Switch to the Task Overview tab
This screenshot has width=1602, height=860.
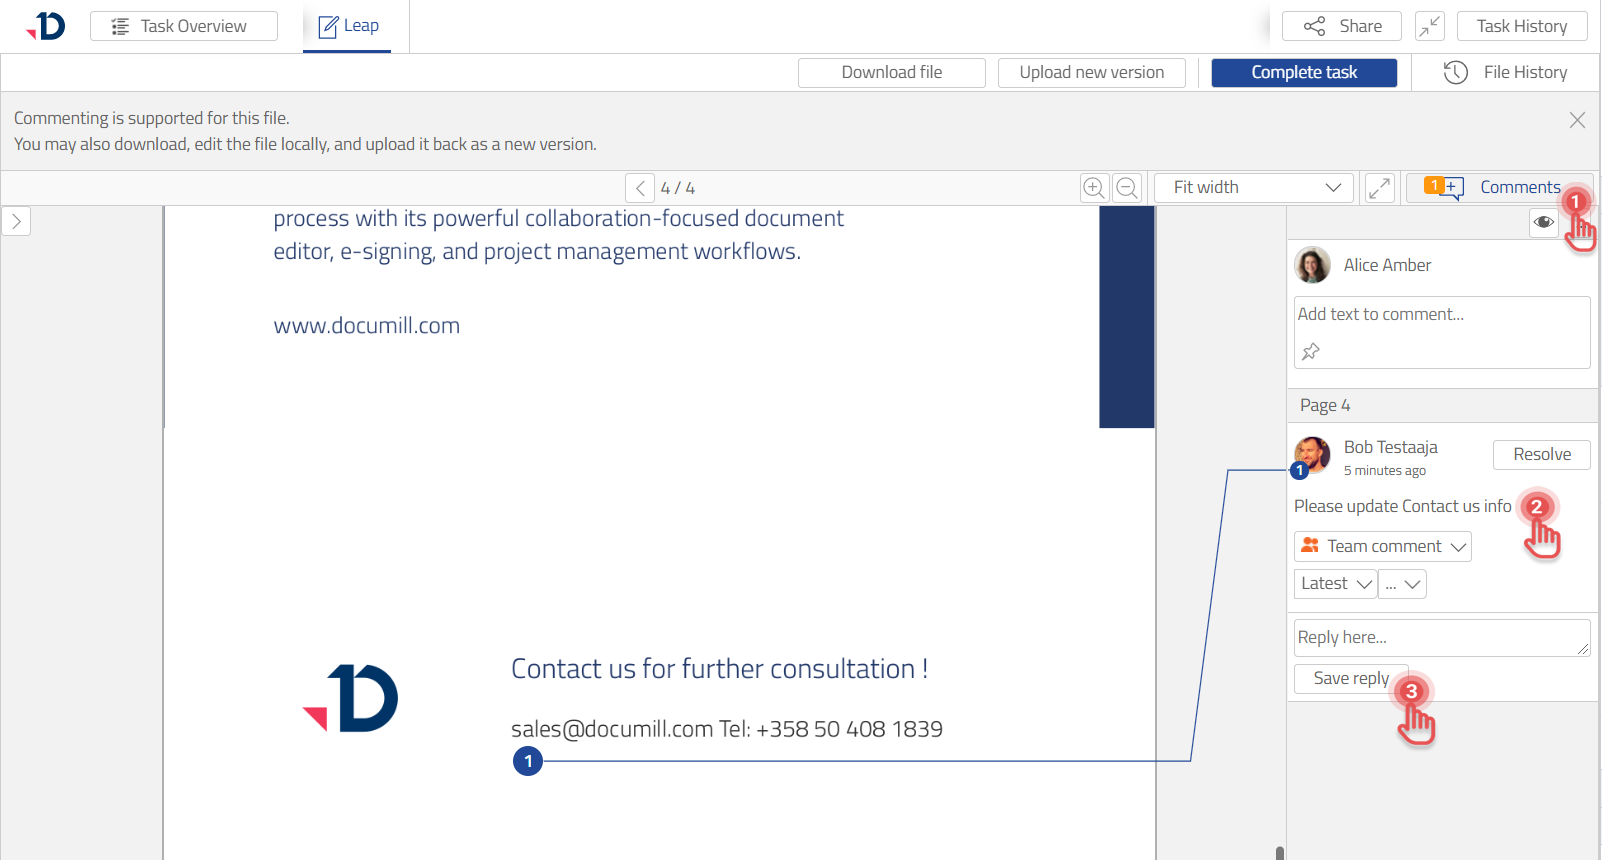click(184, 26)
